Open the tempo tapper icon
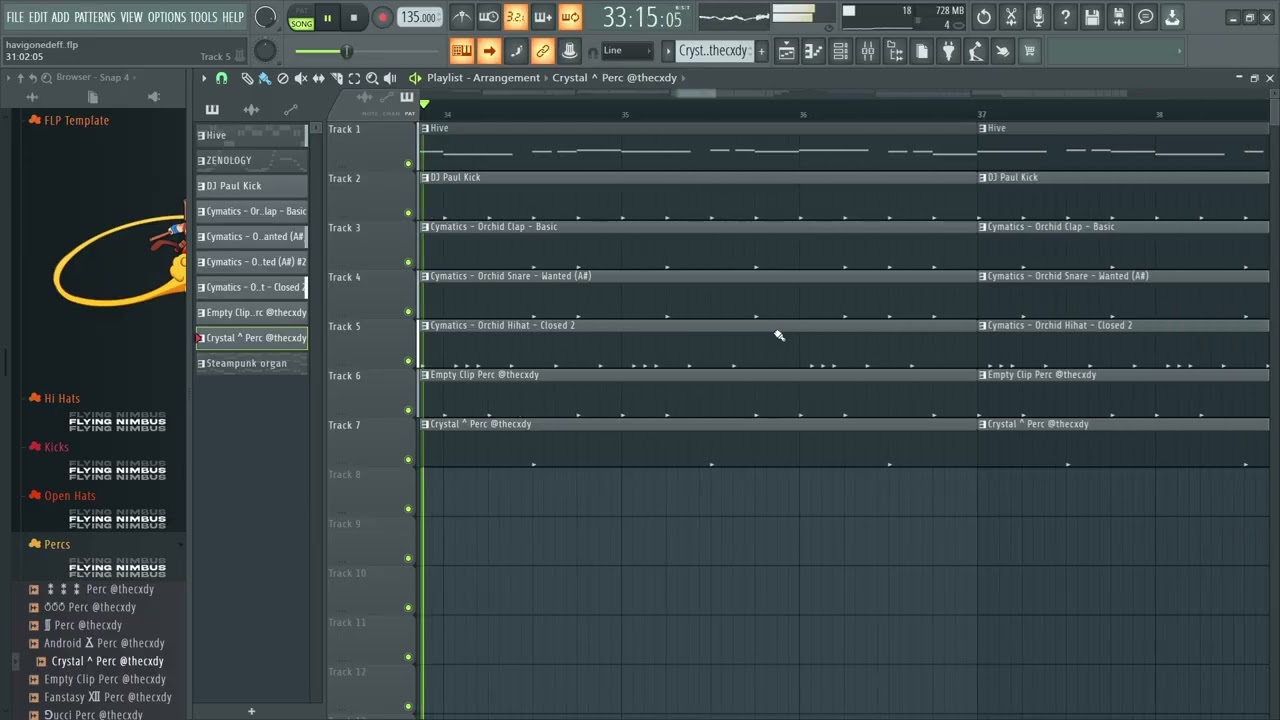Screen dimensions: 1280x720 pyautogui.click(x=976, y=51)
